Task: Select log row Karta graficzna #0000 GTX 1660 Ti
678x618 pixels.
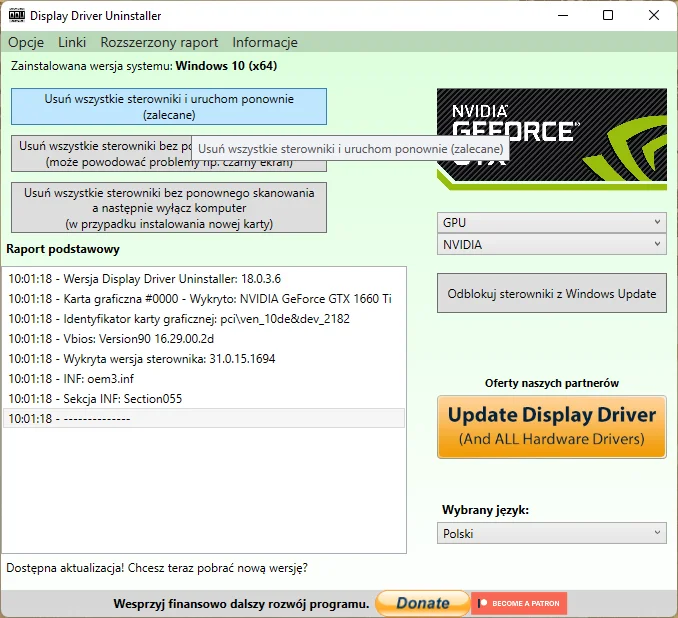Action: click(x=204, y=299)
